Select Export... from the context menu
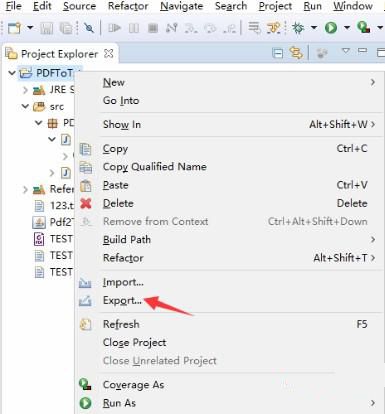The image size is (385, 414). point(122,300)
